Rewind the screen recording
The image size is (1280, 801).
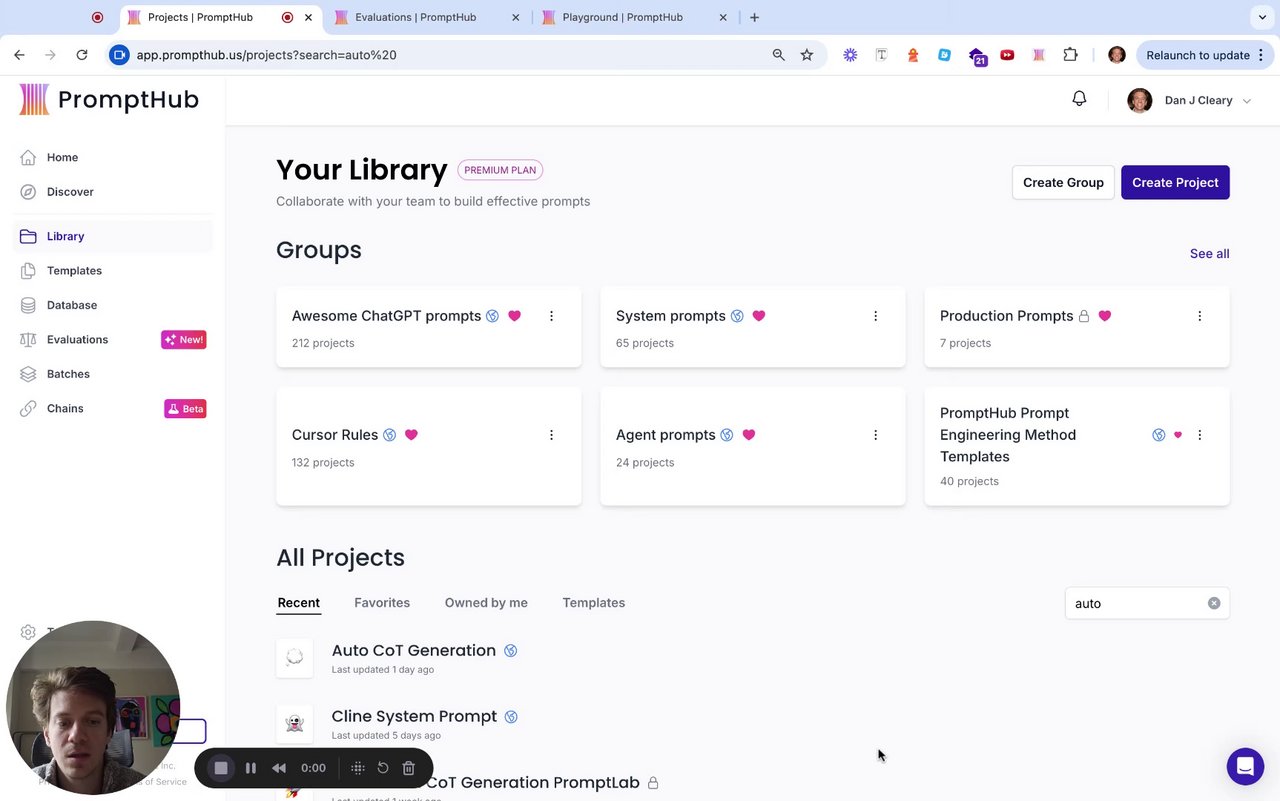(x=279, y=768)
